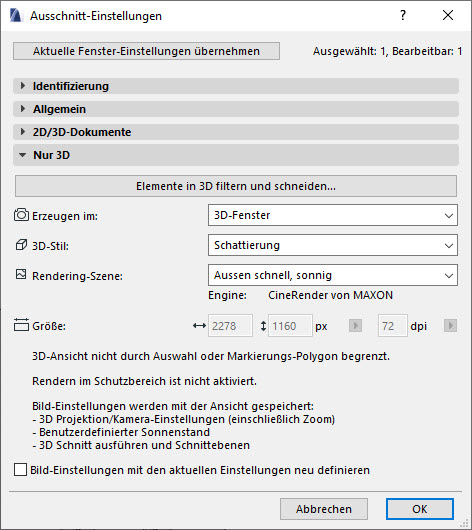Enable Bild-Einstellungen neu definieren checkbox

pos(20,469)
